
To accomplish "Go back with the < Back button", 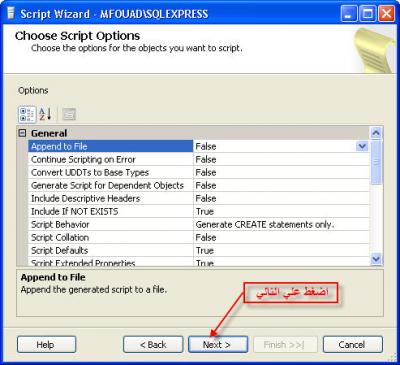I will [x=153, y=344].
